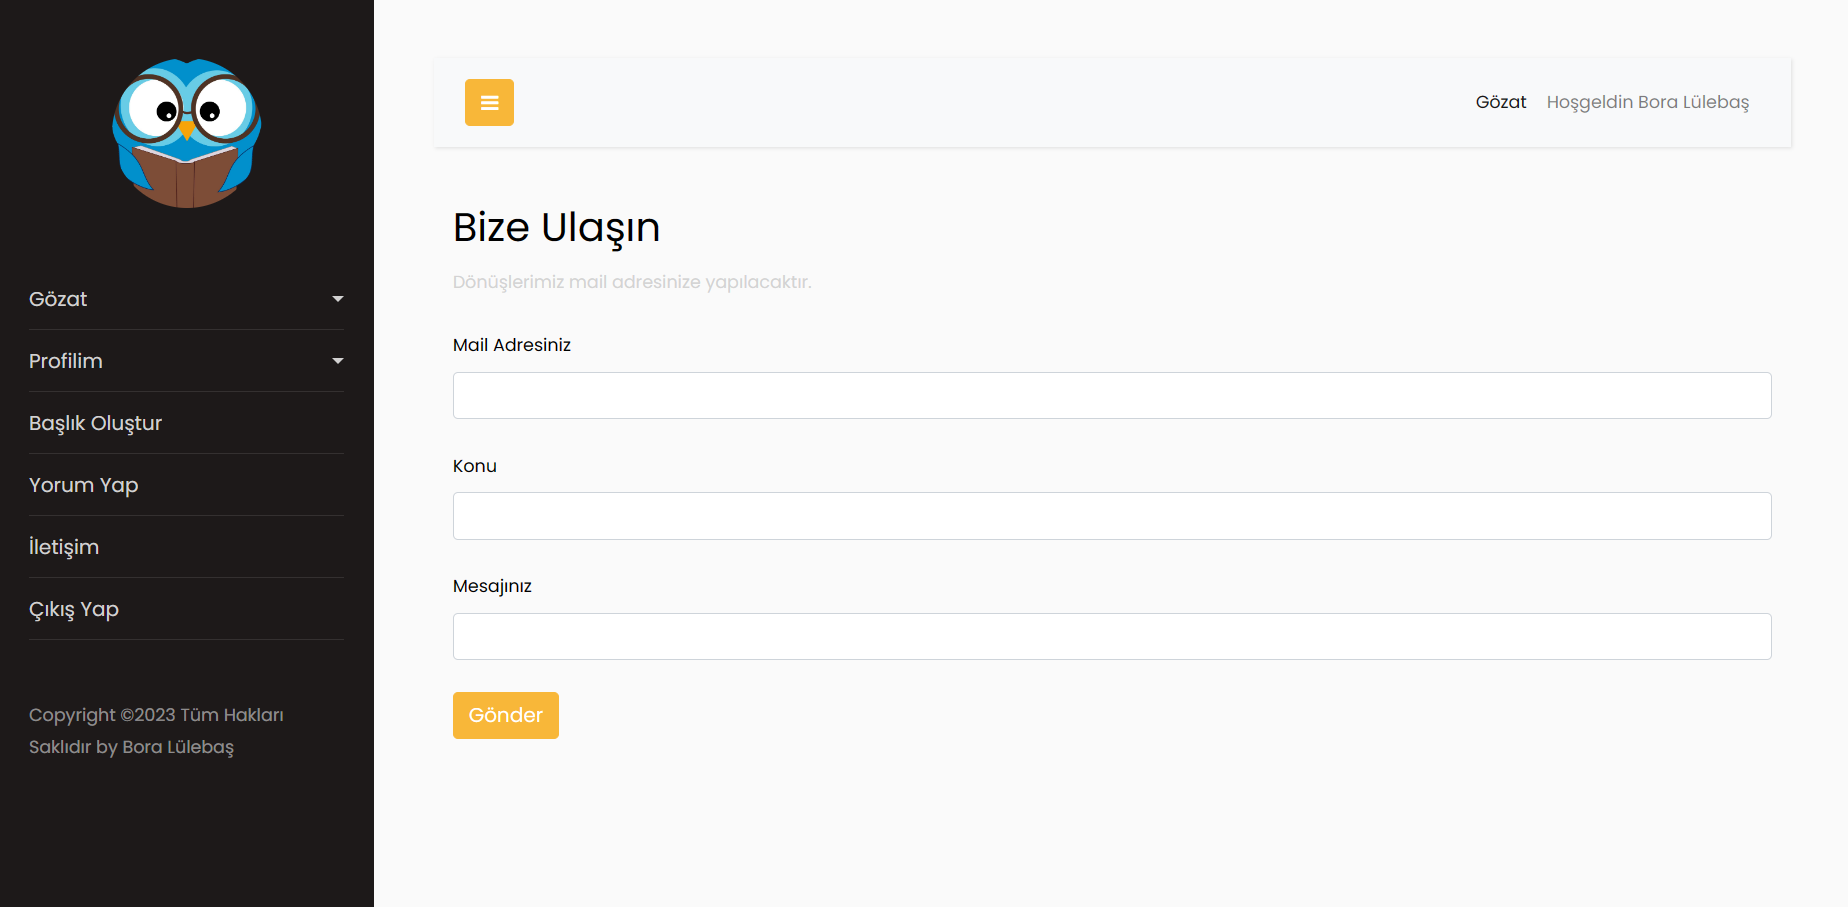Click the Dönüşlerimiz mail adresinize yapılacaktır text
This screenshot has width=1848, height=907.
coord(632,282)
